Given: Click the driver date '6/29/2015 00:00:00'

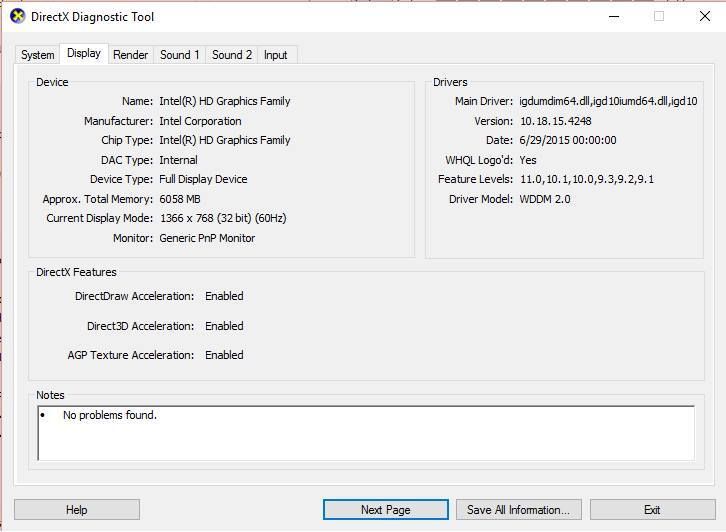Looking at the screenshot, I should click(568, 140).
